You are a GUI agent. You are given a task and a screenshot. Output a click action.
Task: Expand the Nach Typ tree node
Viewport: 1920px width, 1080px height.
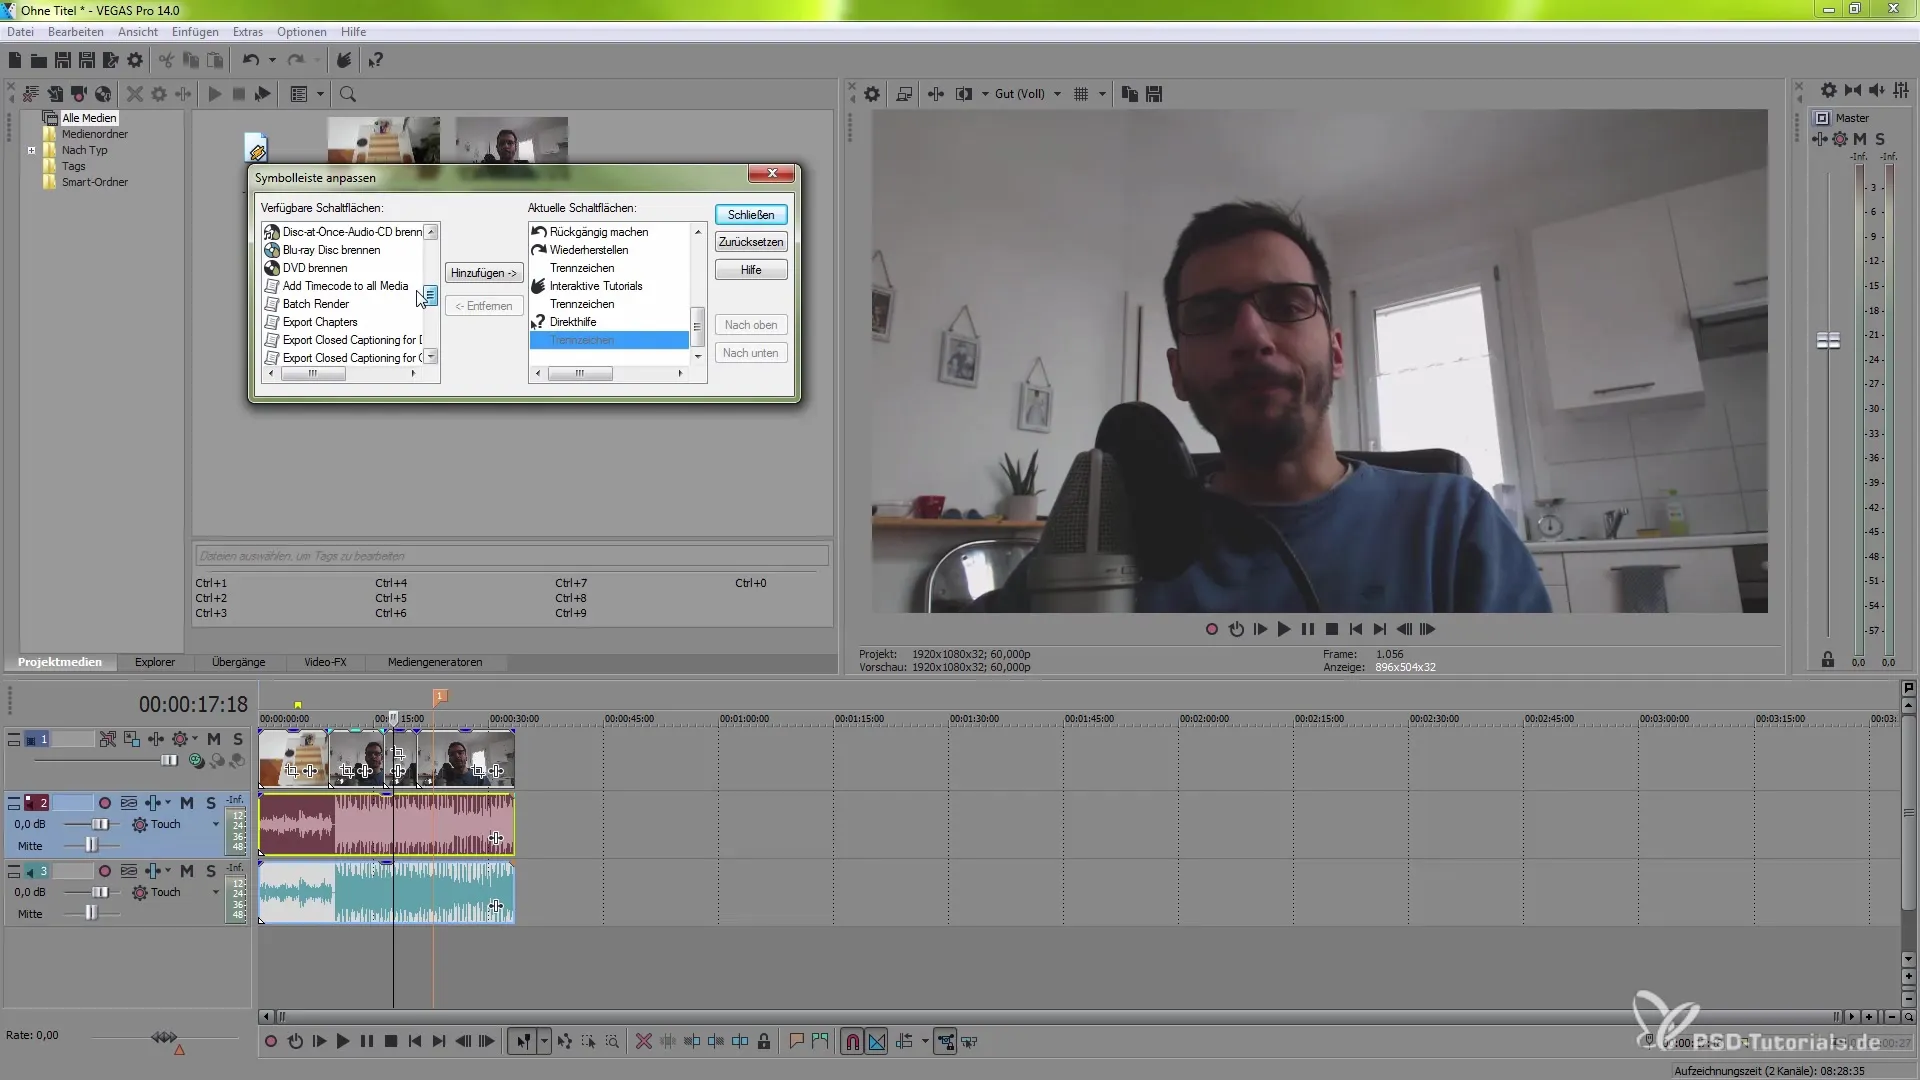[x=31, y=151]
